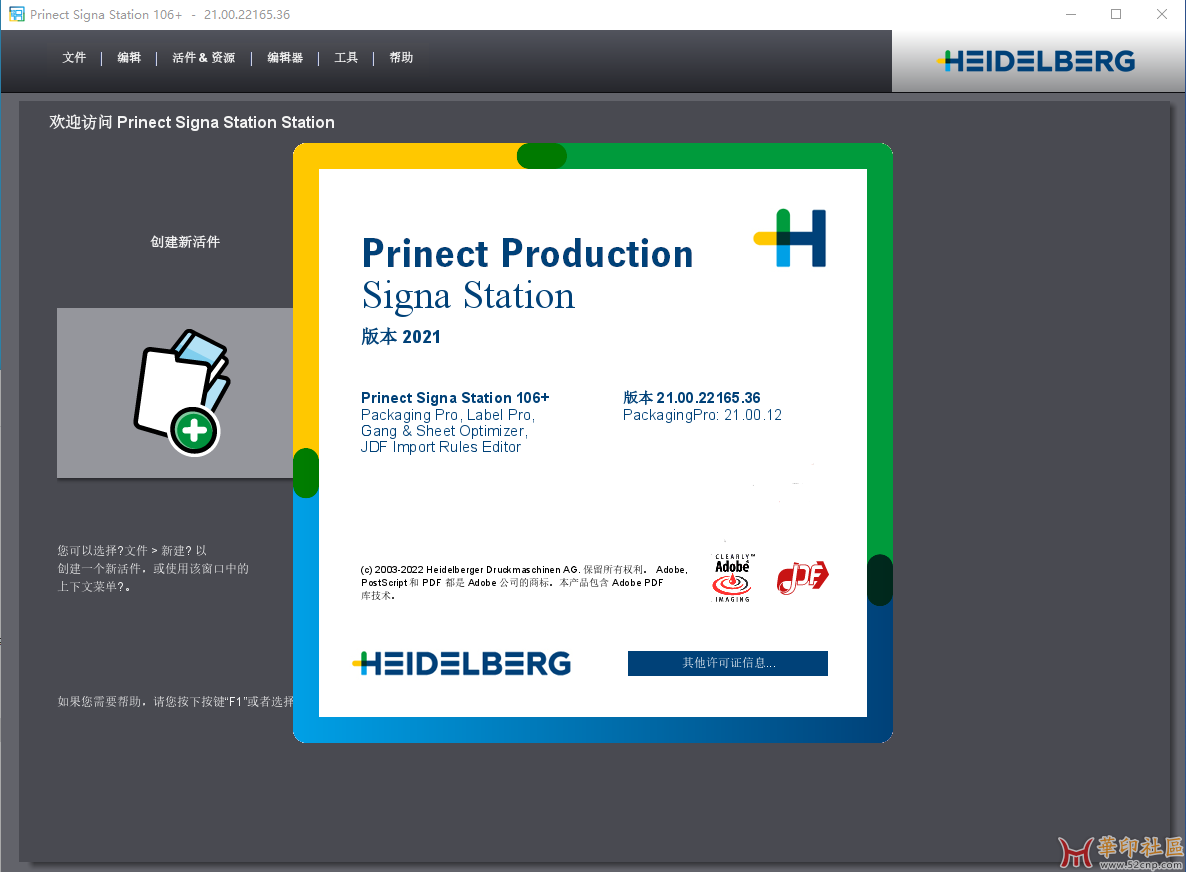Click the 版本 2021 text
This screenshot has width=1186, height=872.
pyautogui.click(x=401, y=337)
